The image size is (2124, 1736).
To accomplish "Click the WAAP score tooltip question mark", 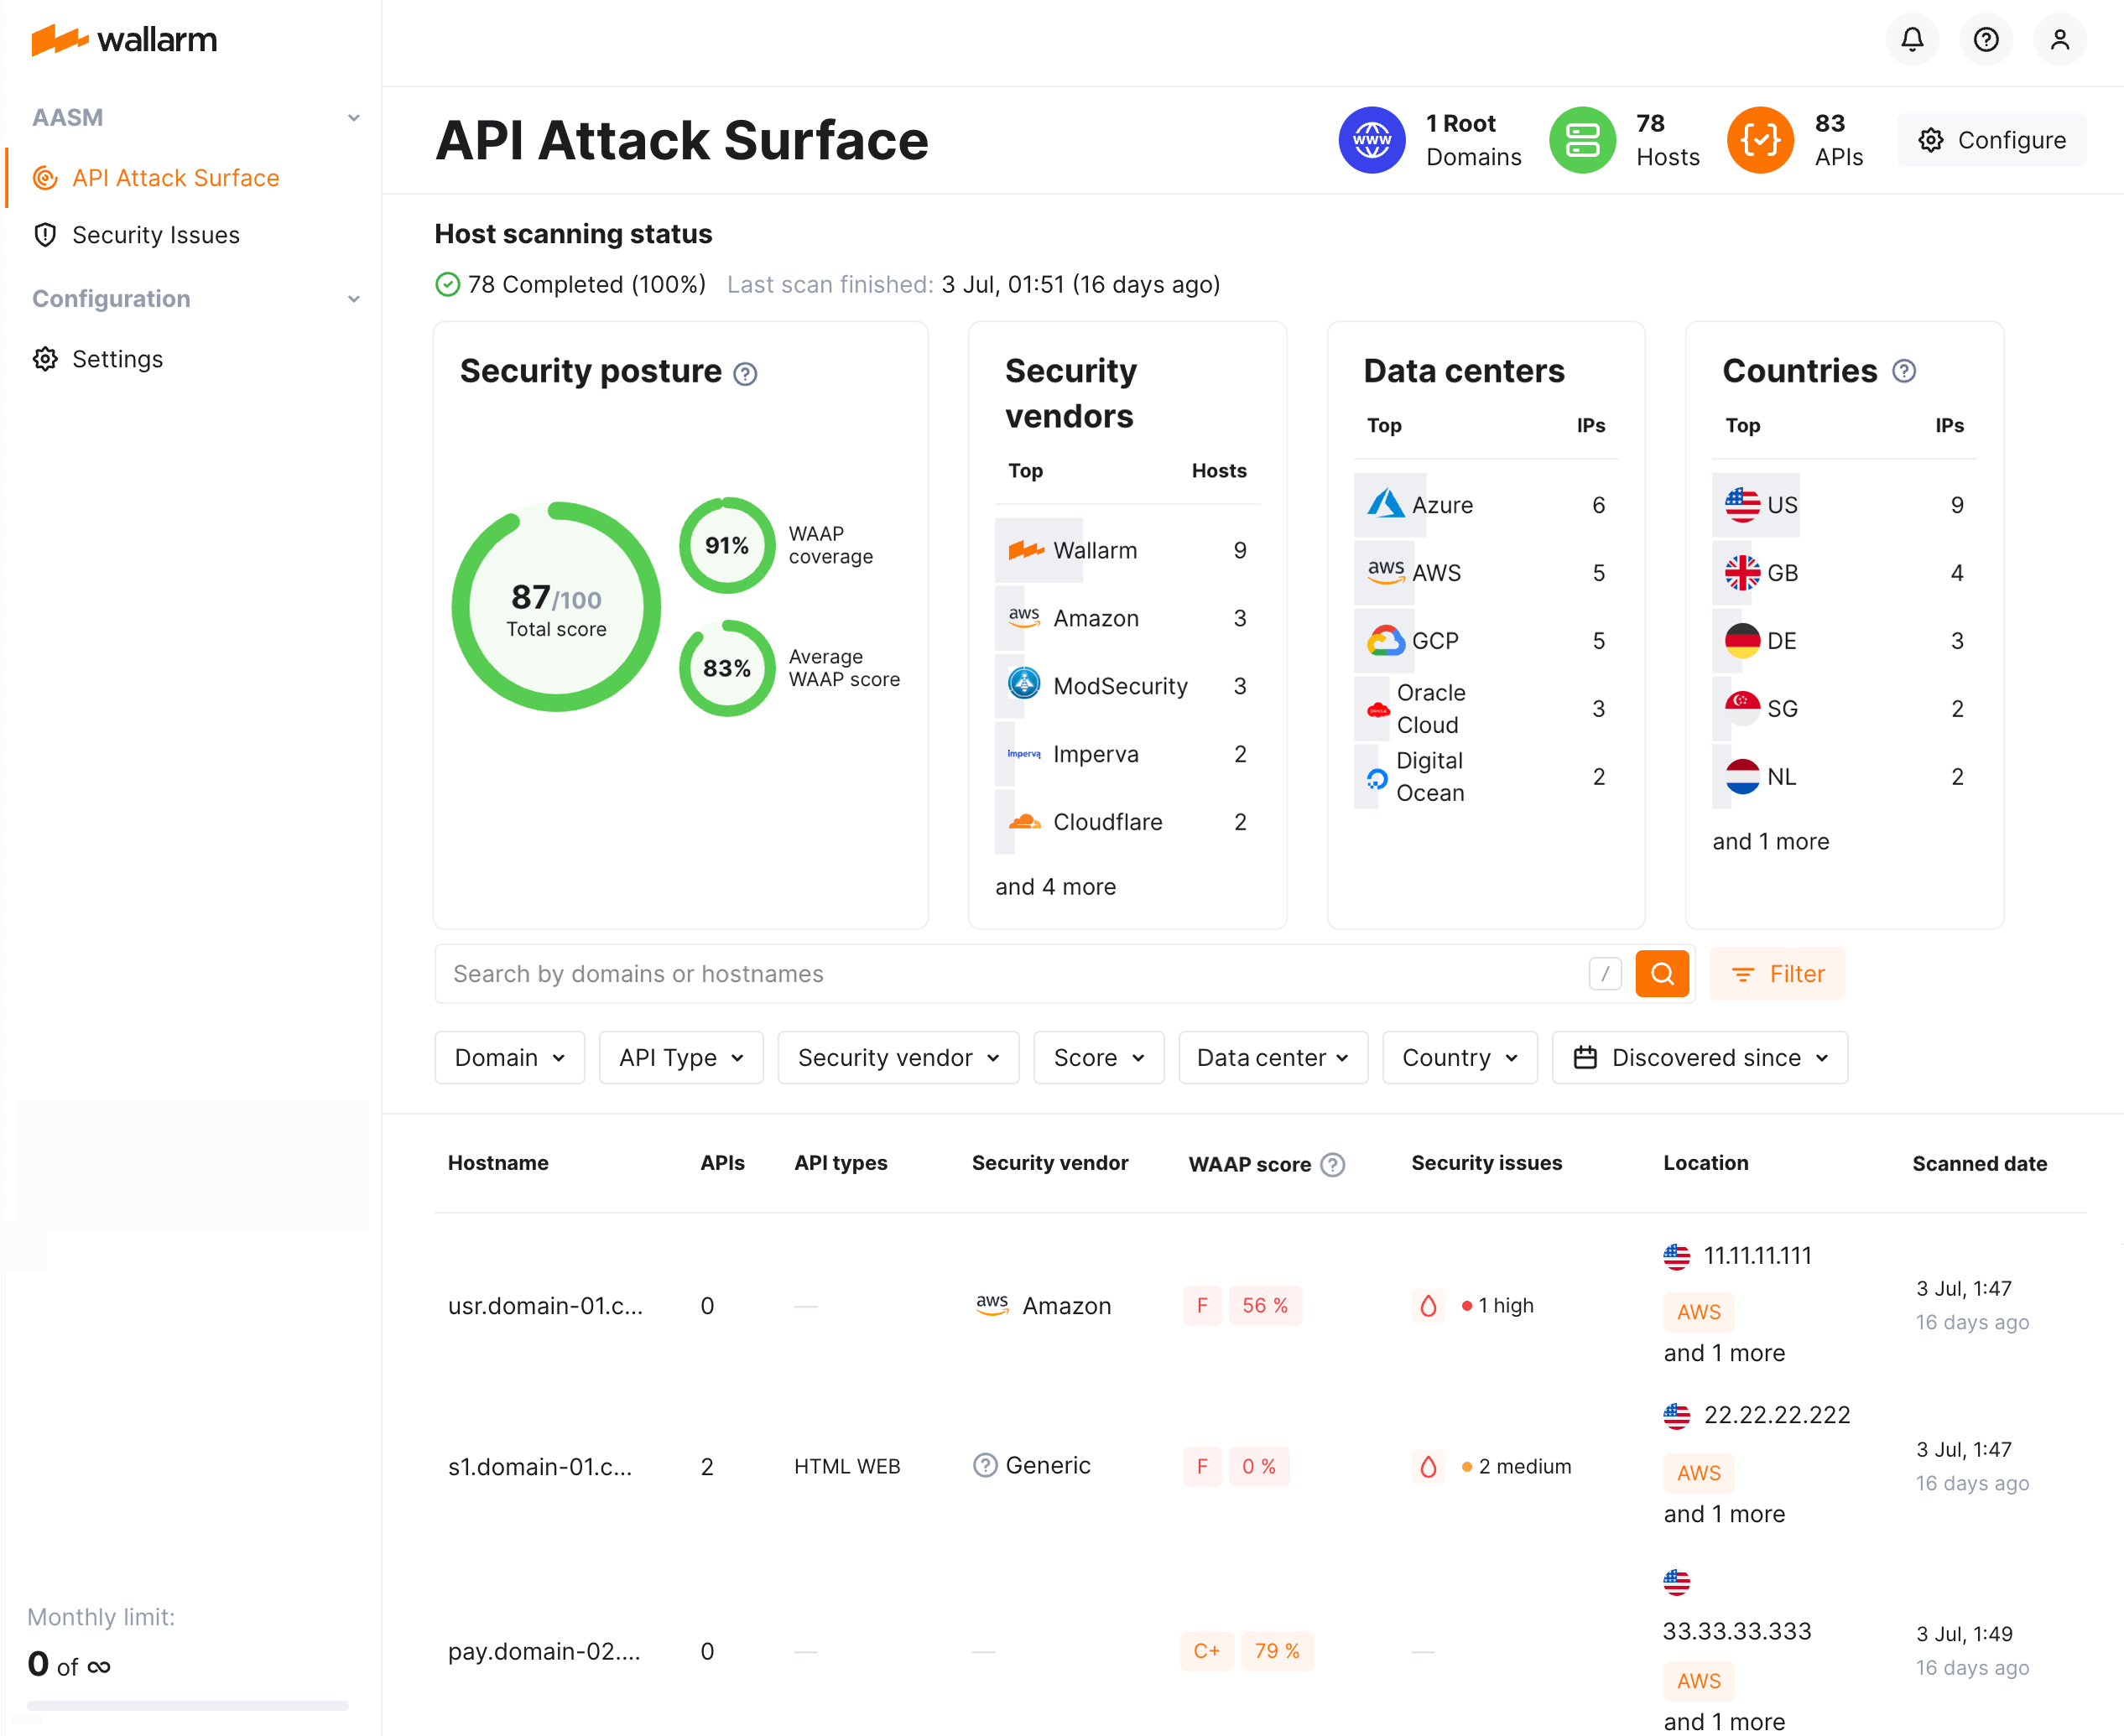I will 1331,1164.
